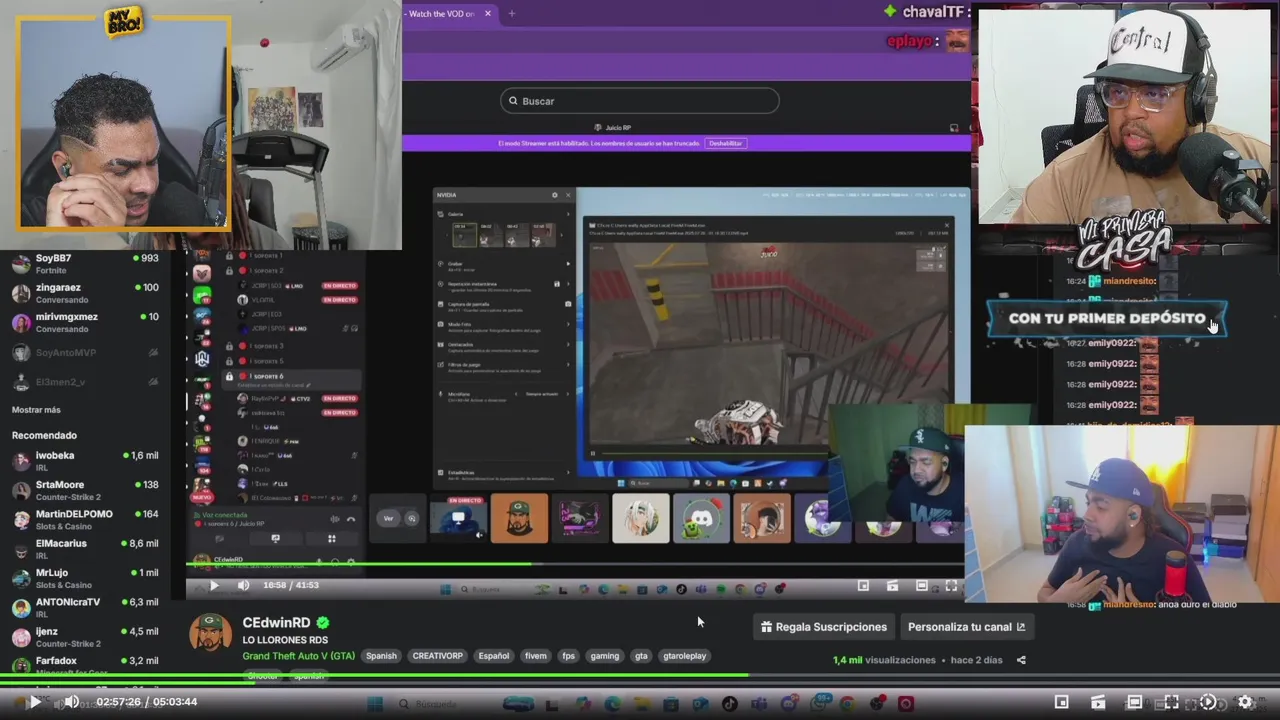The image size is (1280, 720).
Task: Focus the Discord Buscar search field
Action: click(x=640, y=101)
